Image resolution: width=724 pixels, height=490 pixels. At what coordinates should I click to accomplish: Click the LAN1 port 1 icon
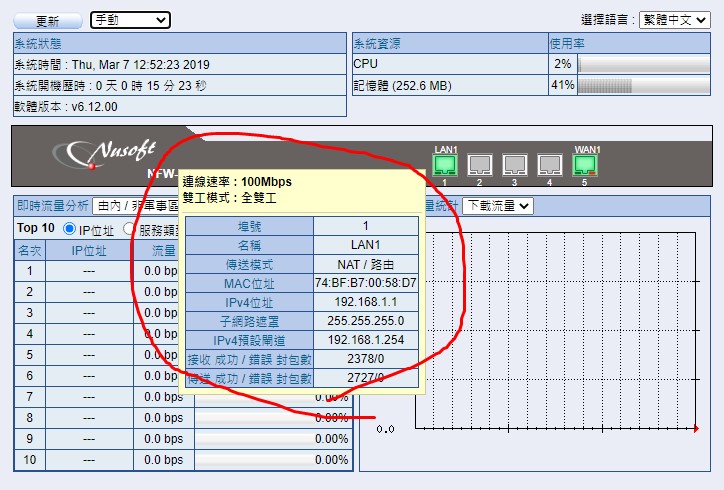[445, 165]
